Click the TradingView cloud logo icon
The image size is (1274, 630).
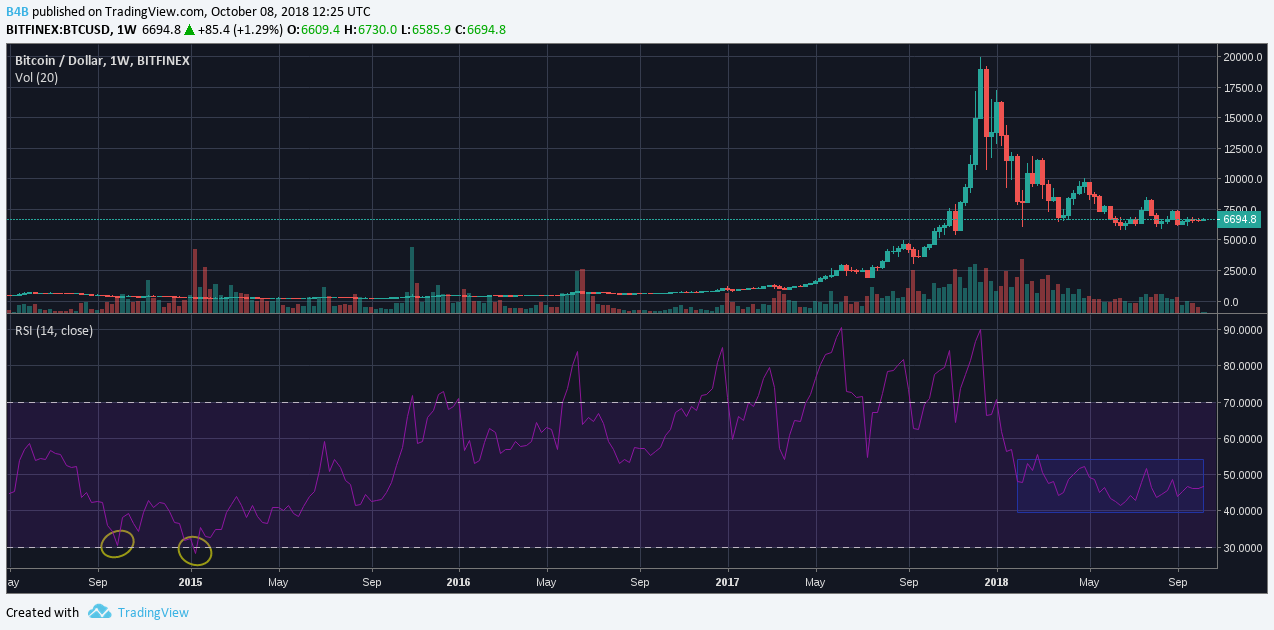pos(98,612)
